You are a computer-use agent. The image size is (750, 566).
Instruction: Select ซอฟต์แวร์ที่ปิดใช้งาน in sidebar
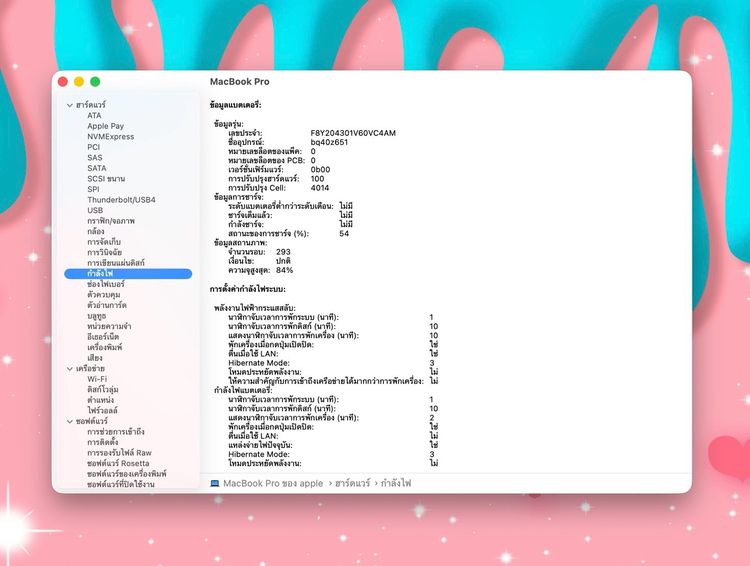[121, 484]
